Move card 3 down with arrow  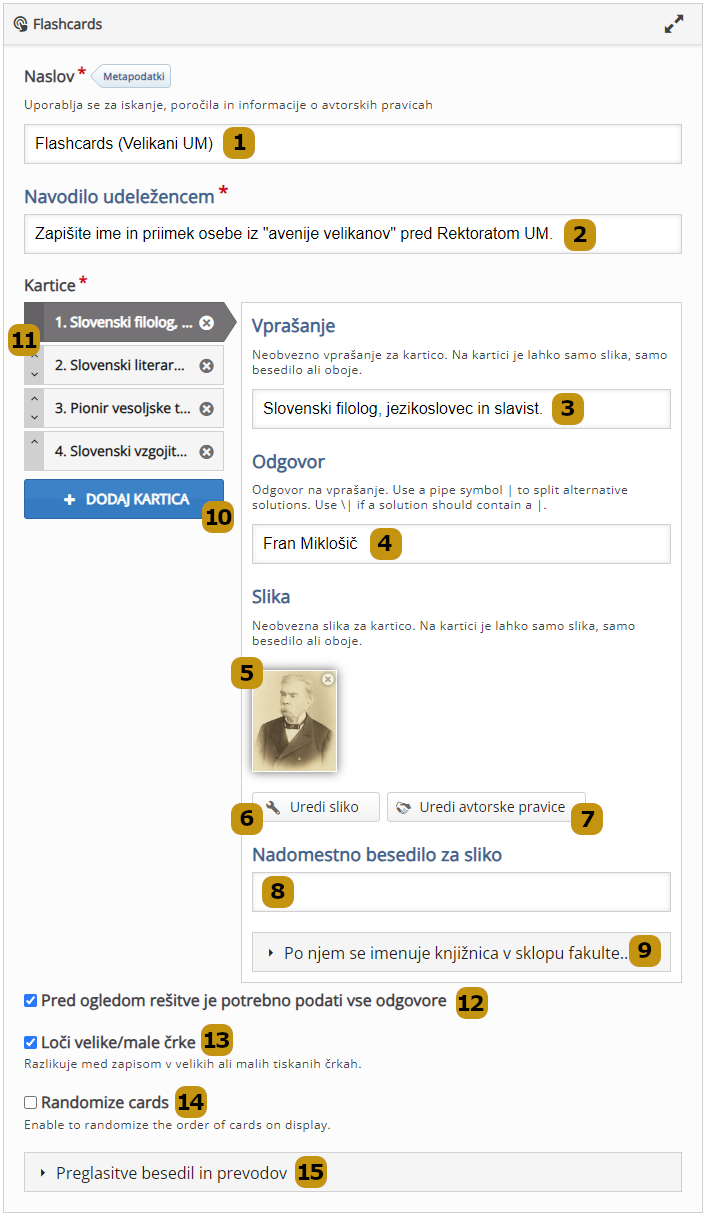(x=34, y=417)
